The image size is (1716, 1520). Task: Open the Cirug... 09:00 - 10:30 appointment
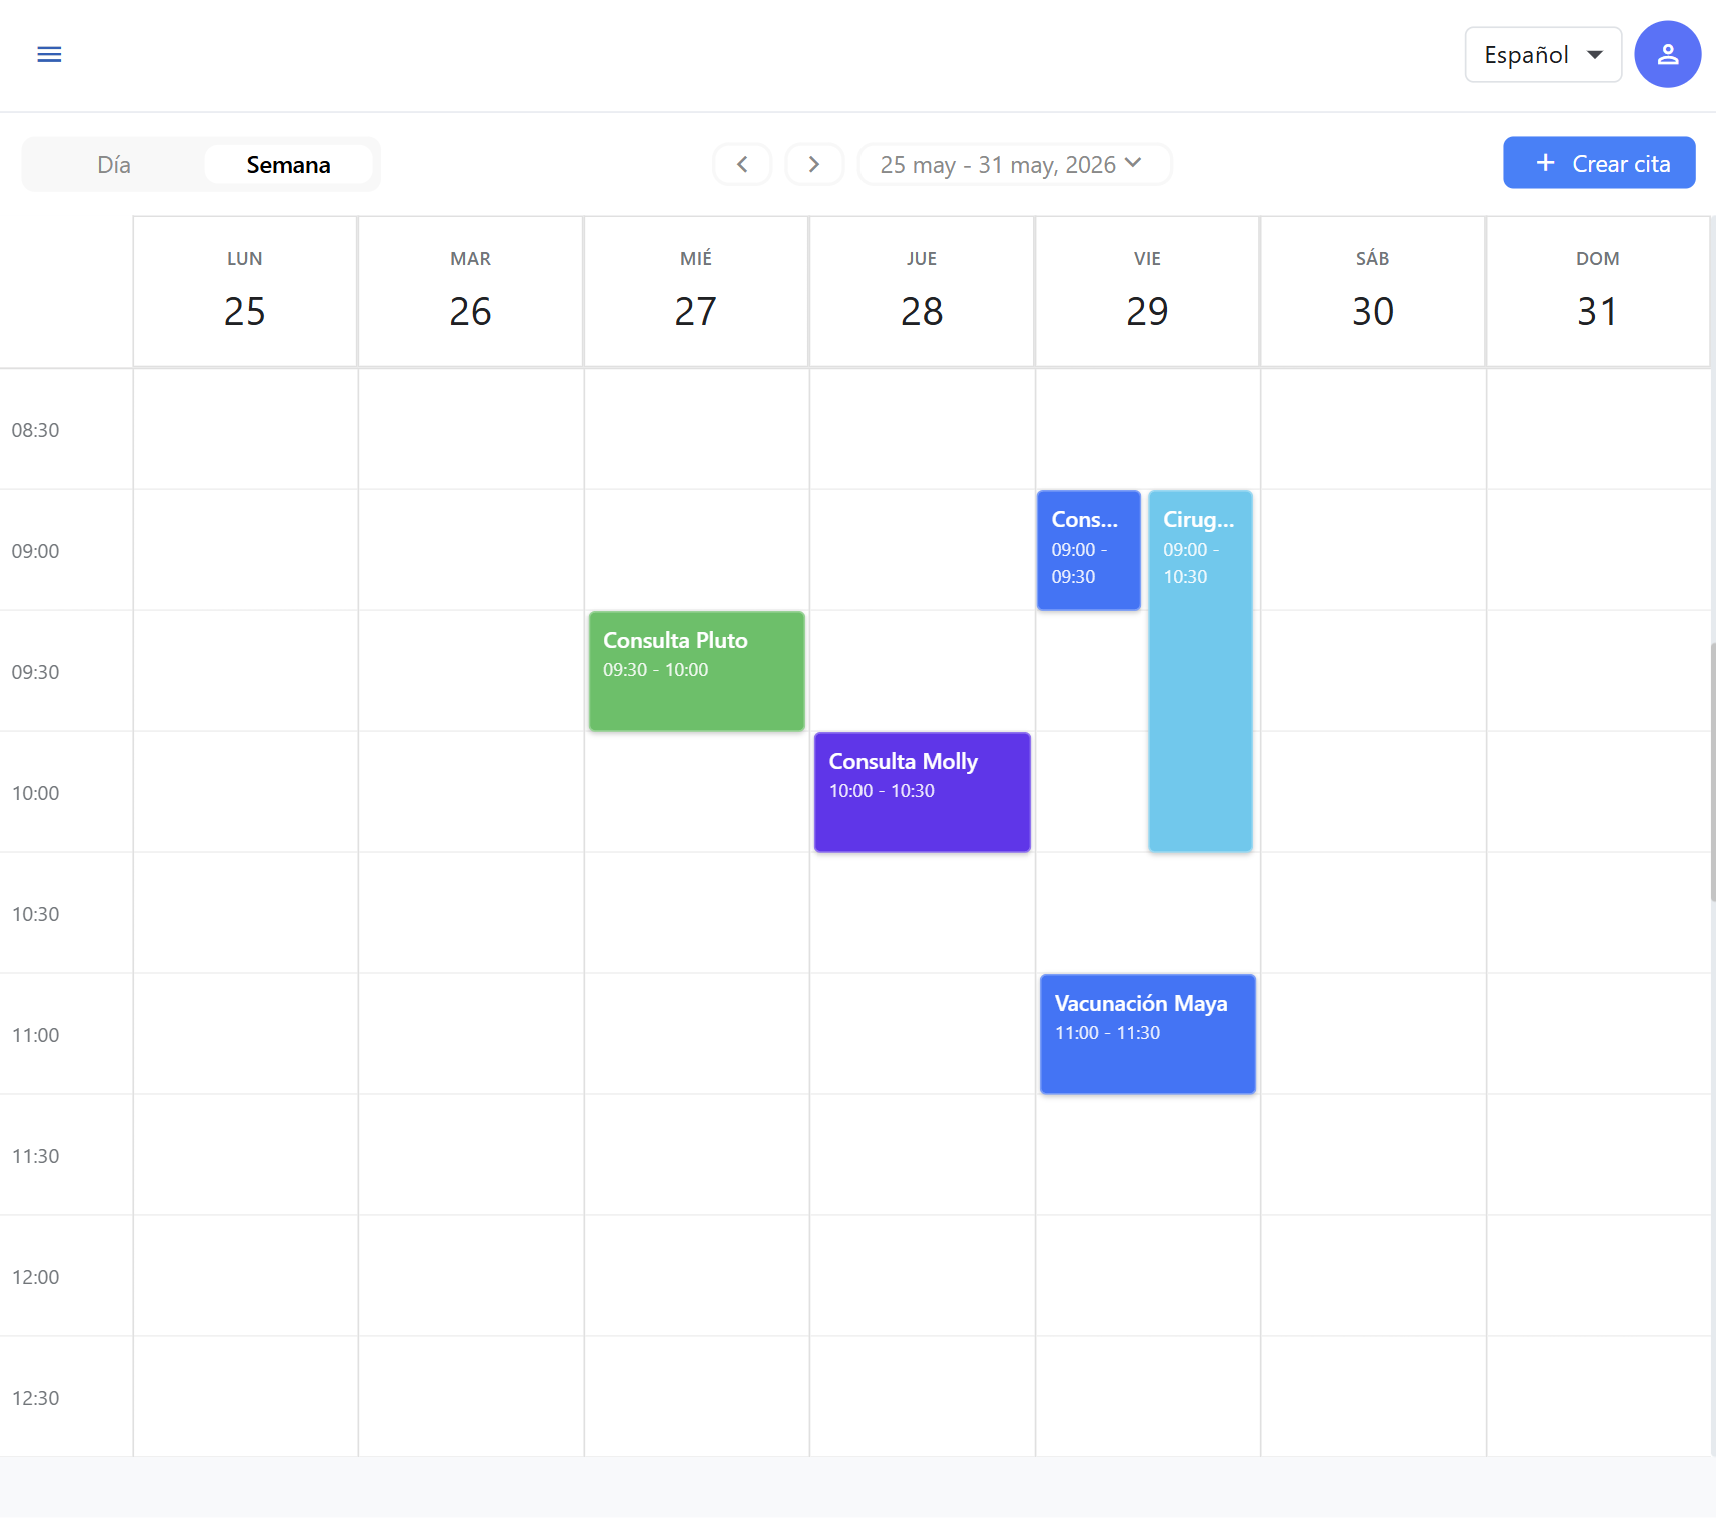click(1200, 671)
